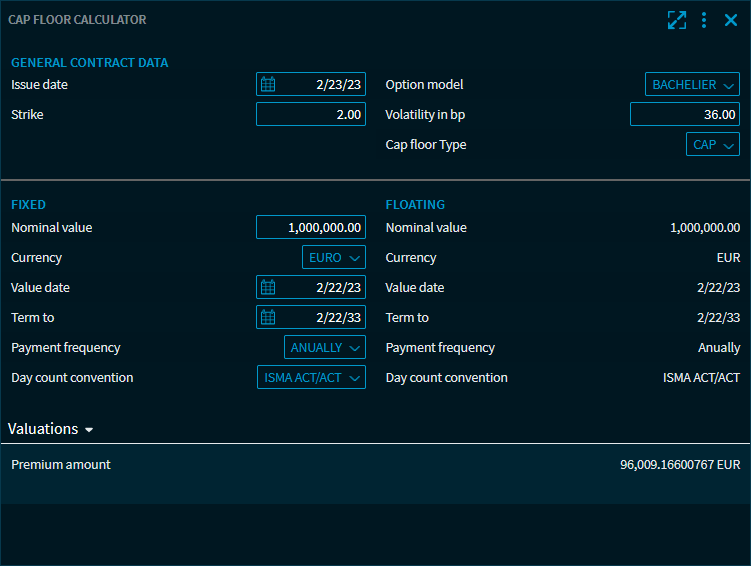Viewport: 751px width, 566px height.
Task: Click the Issue date text 2/23/23
Action: (338, 85)
